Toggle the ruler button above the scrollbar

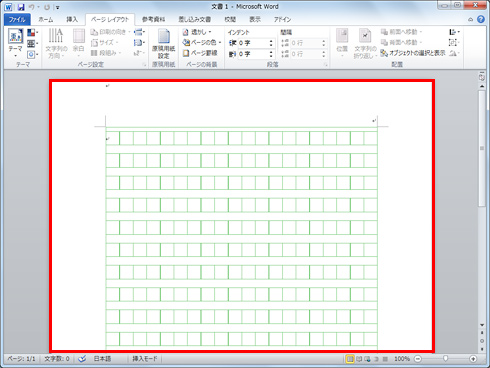(x=482, y=77)
